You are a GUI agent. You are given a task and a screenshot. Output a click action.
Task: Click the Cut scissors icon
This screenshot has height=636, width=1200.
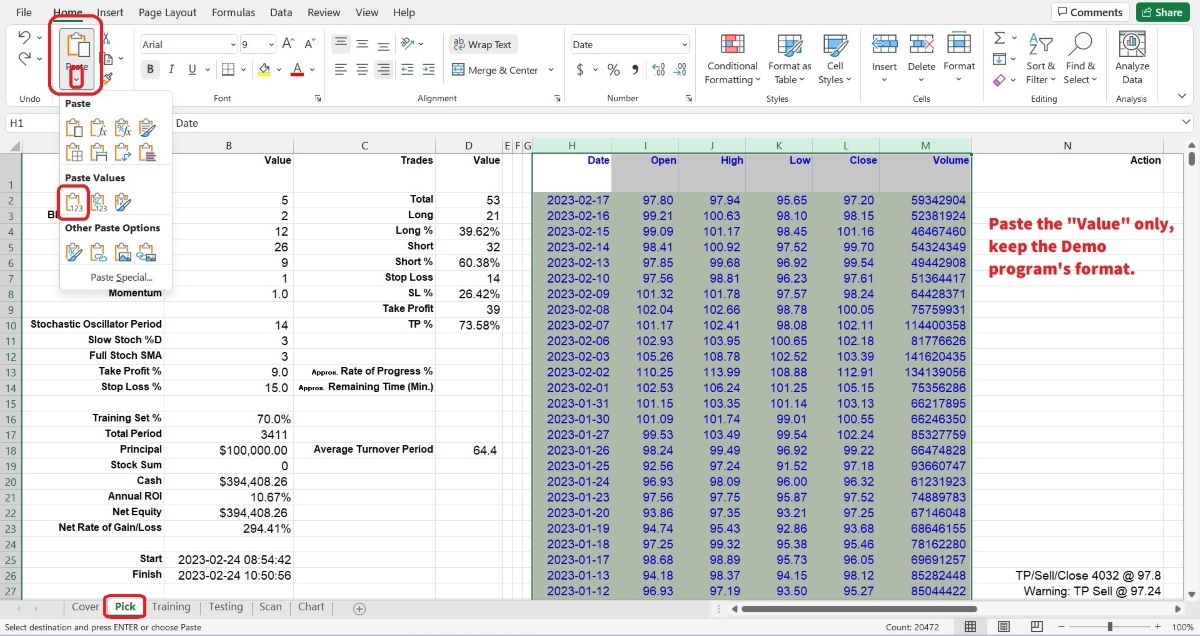click(x=107, y=36)
